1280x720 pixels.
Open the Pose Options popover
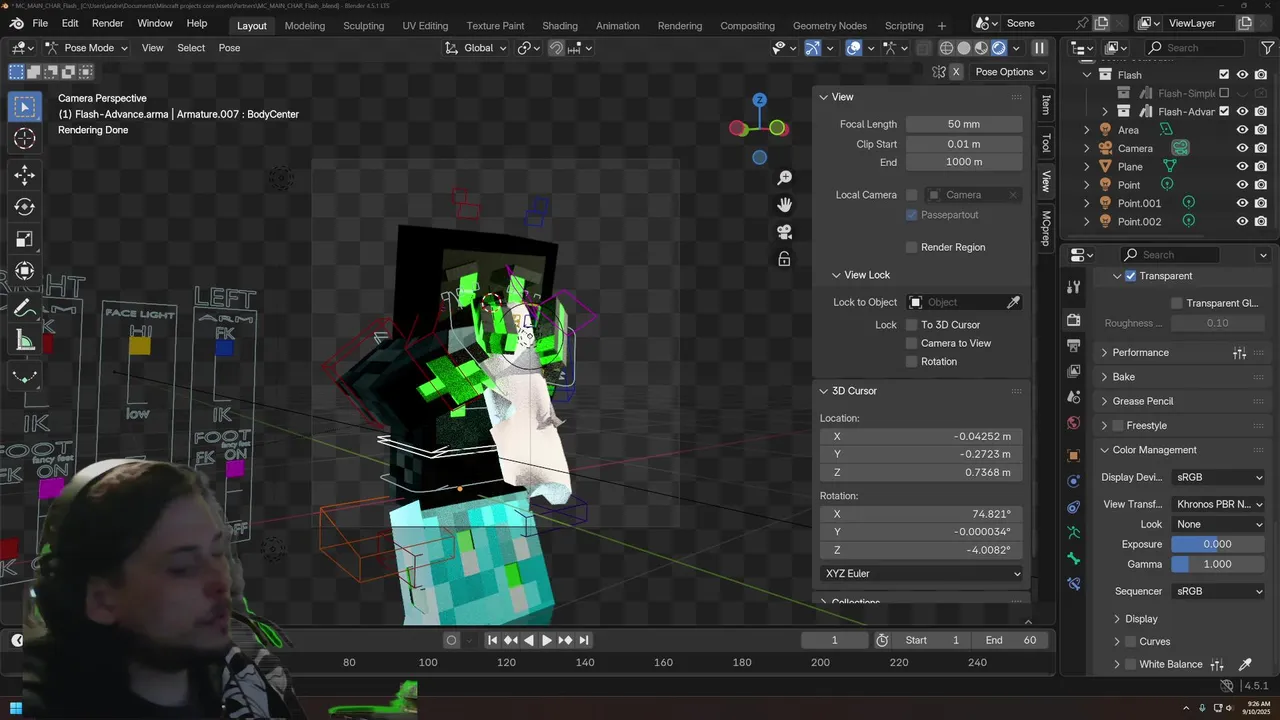point(1010,72)
